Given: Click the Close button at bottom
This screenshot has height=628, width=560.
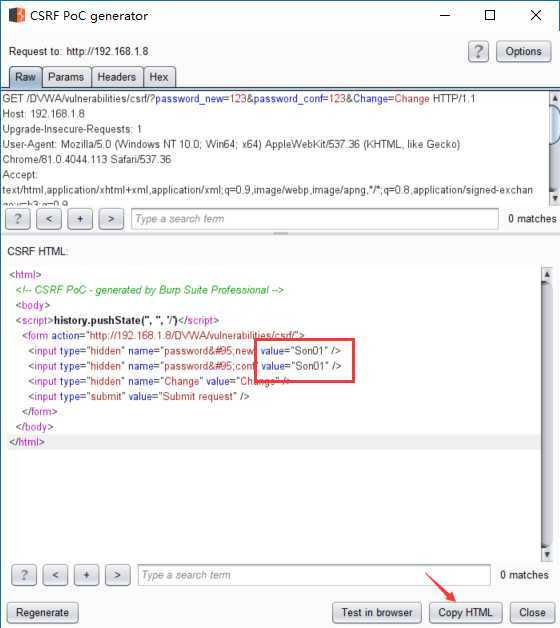Looking at the screenshot, I should point(532,612).
